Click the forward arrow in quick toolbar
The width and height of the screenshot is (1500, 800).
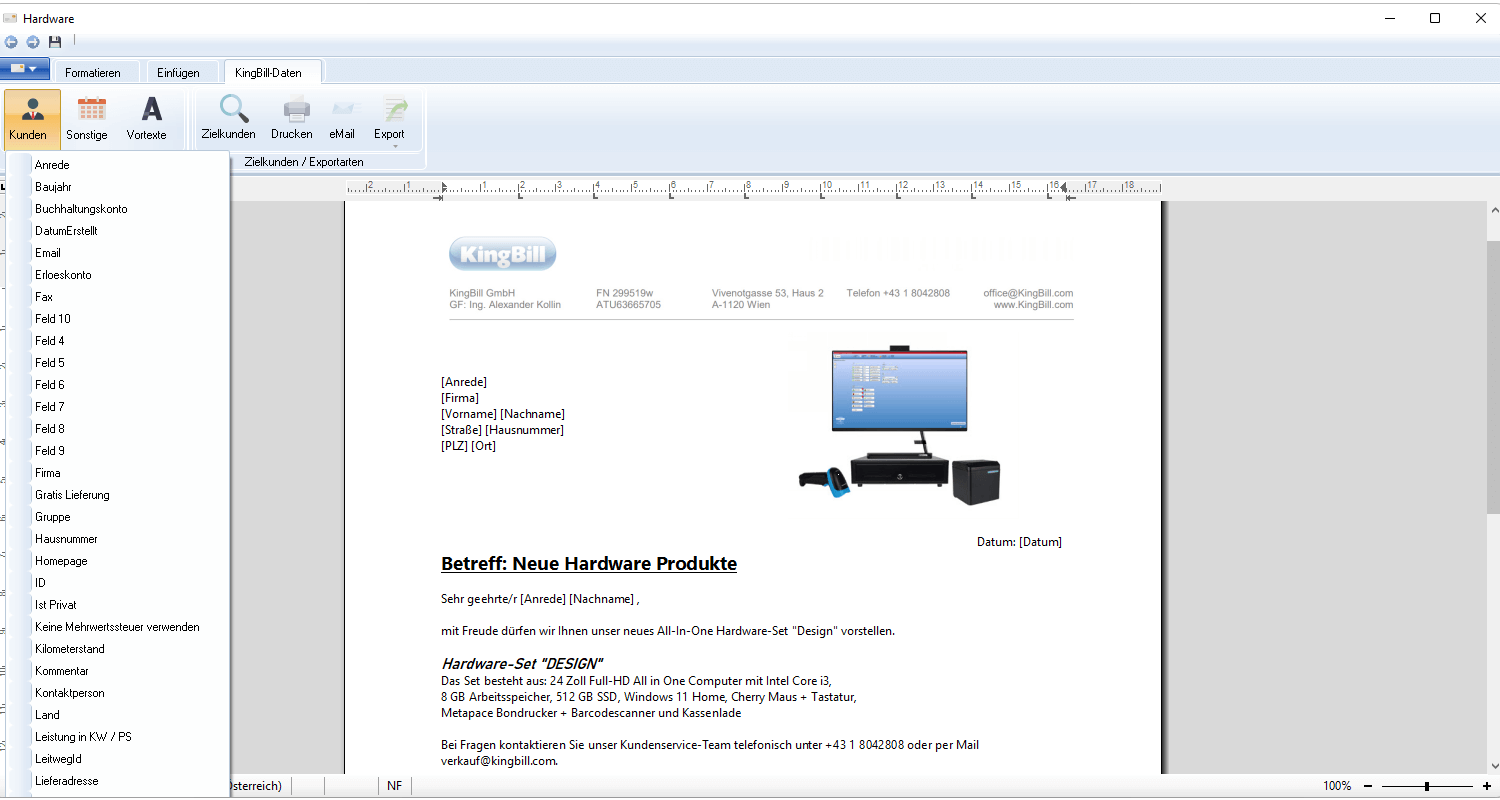coord(33,42)
